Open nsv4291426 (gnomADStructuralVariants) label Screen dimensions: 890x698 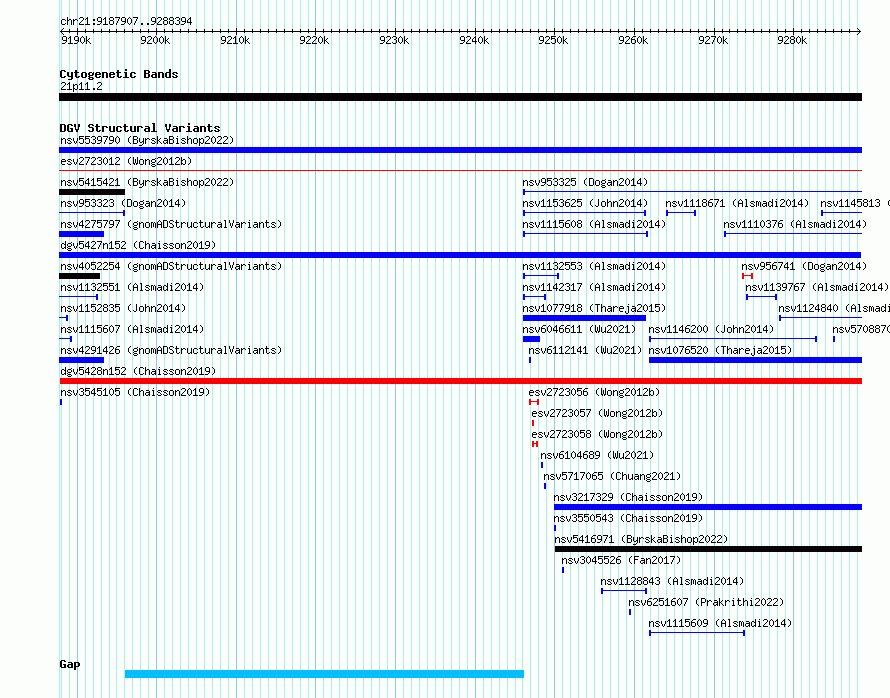(171, 350)
